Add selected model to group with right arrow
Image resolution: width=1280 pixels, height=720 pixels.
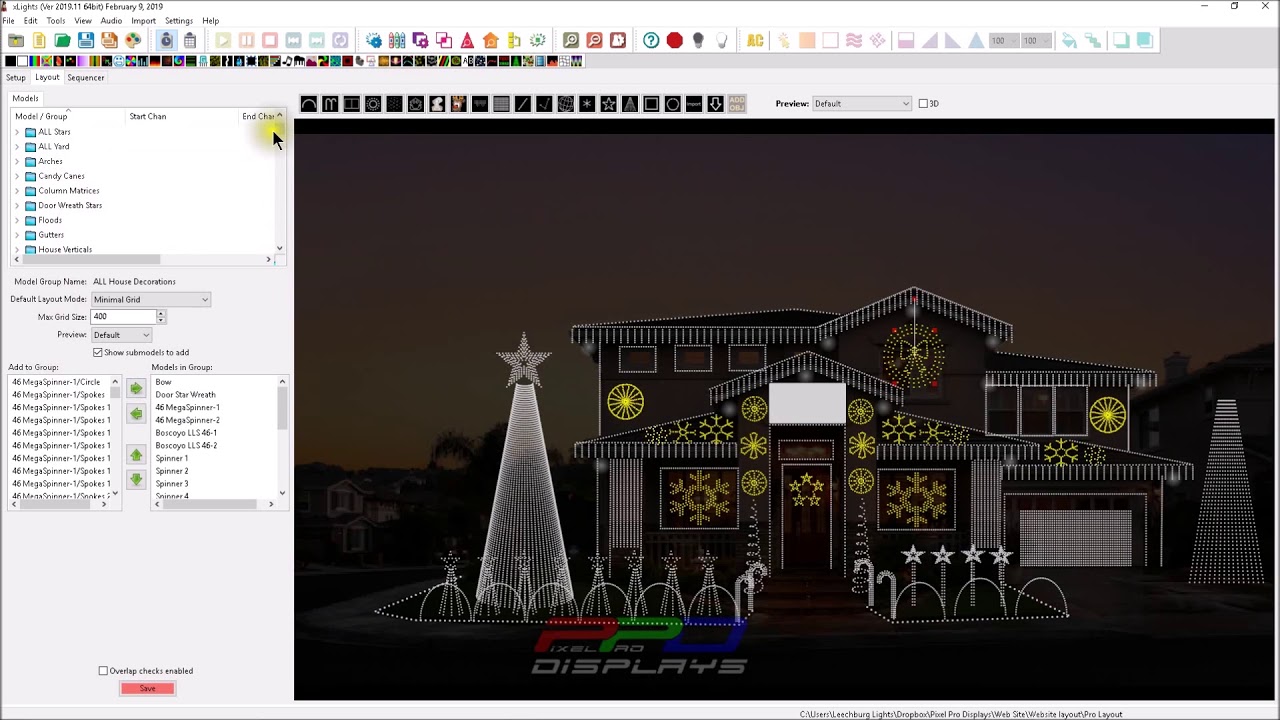pos(136,388)
